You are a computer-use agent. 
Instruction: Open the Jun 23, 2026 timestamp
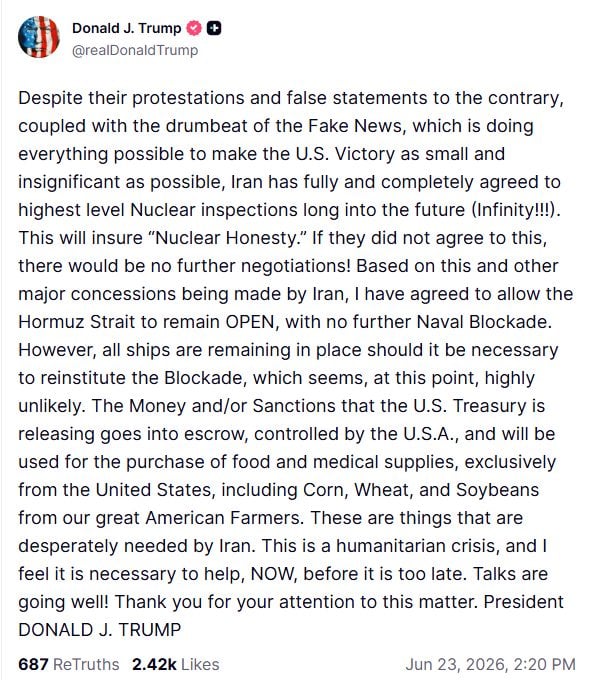pos(490,664)
